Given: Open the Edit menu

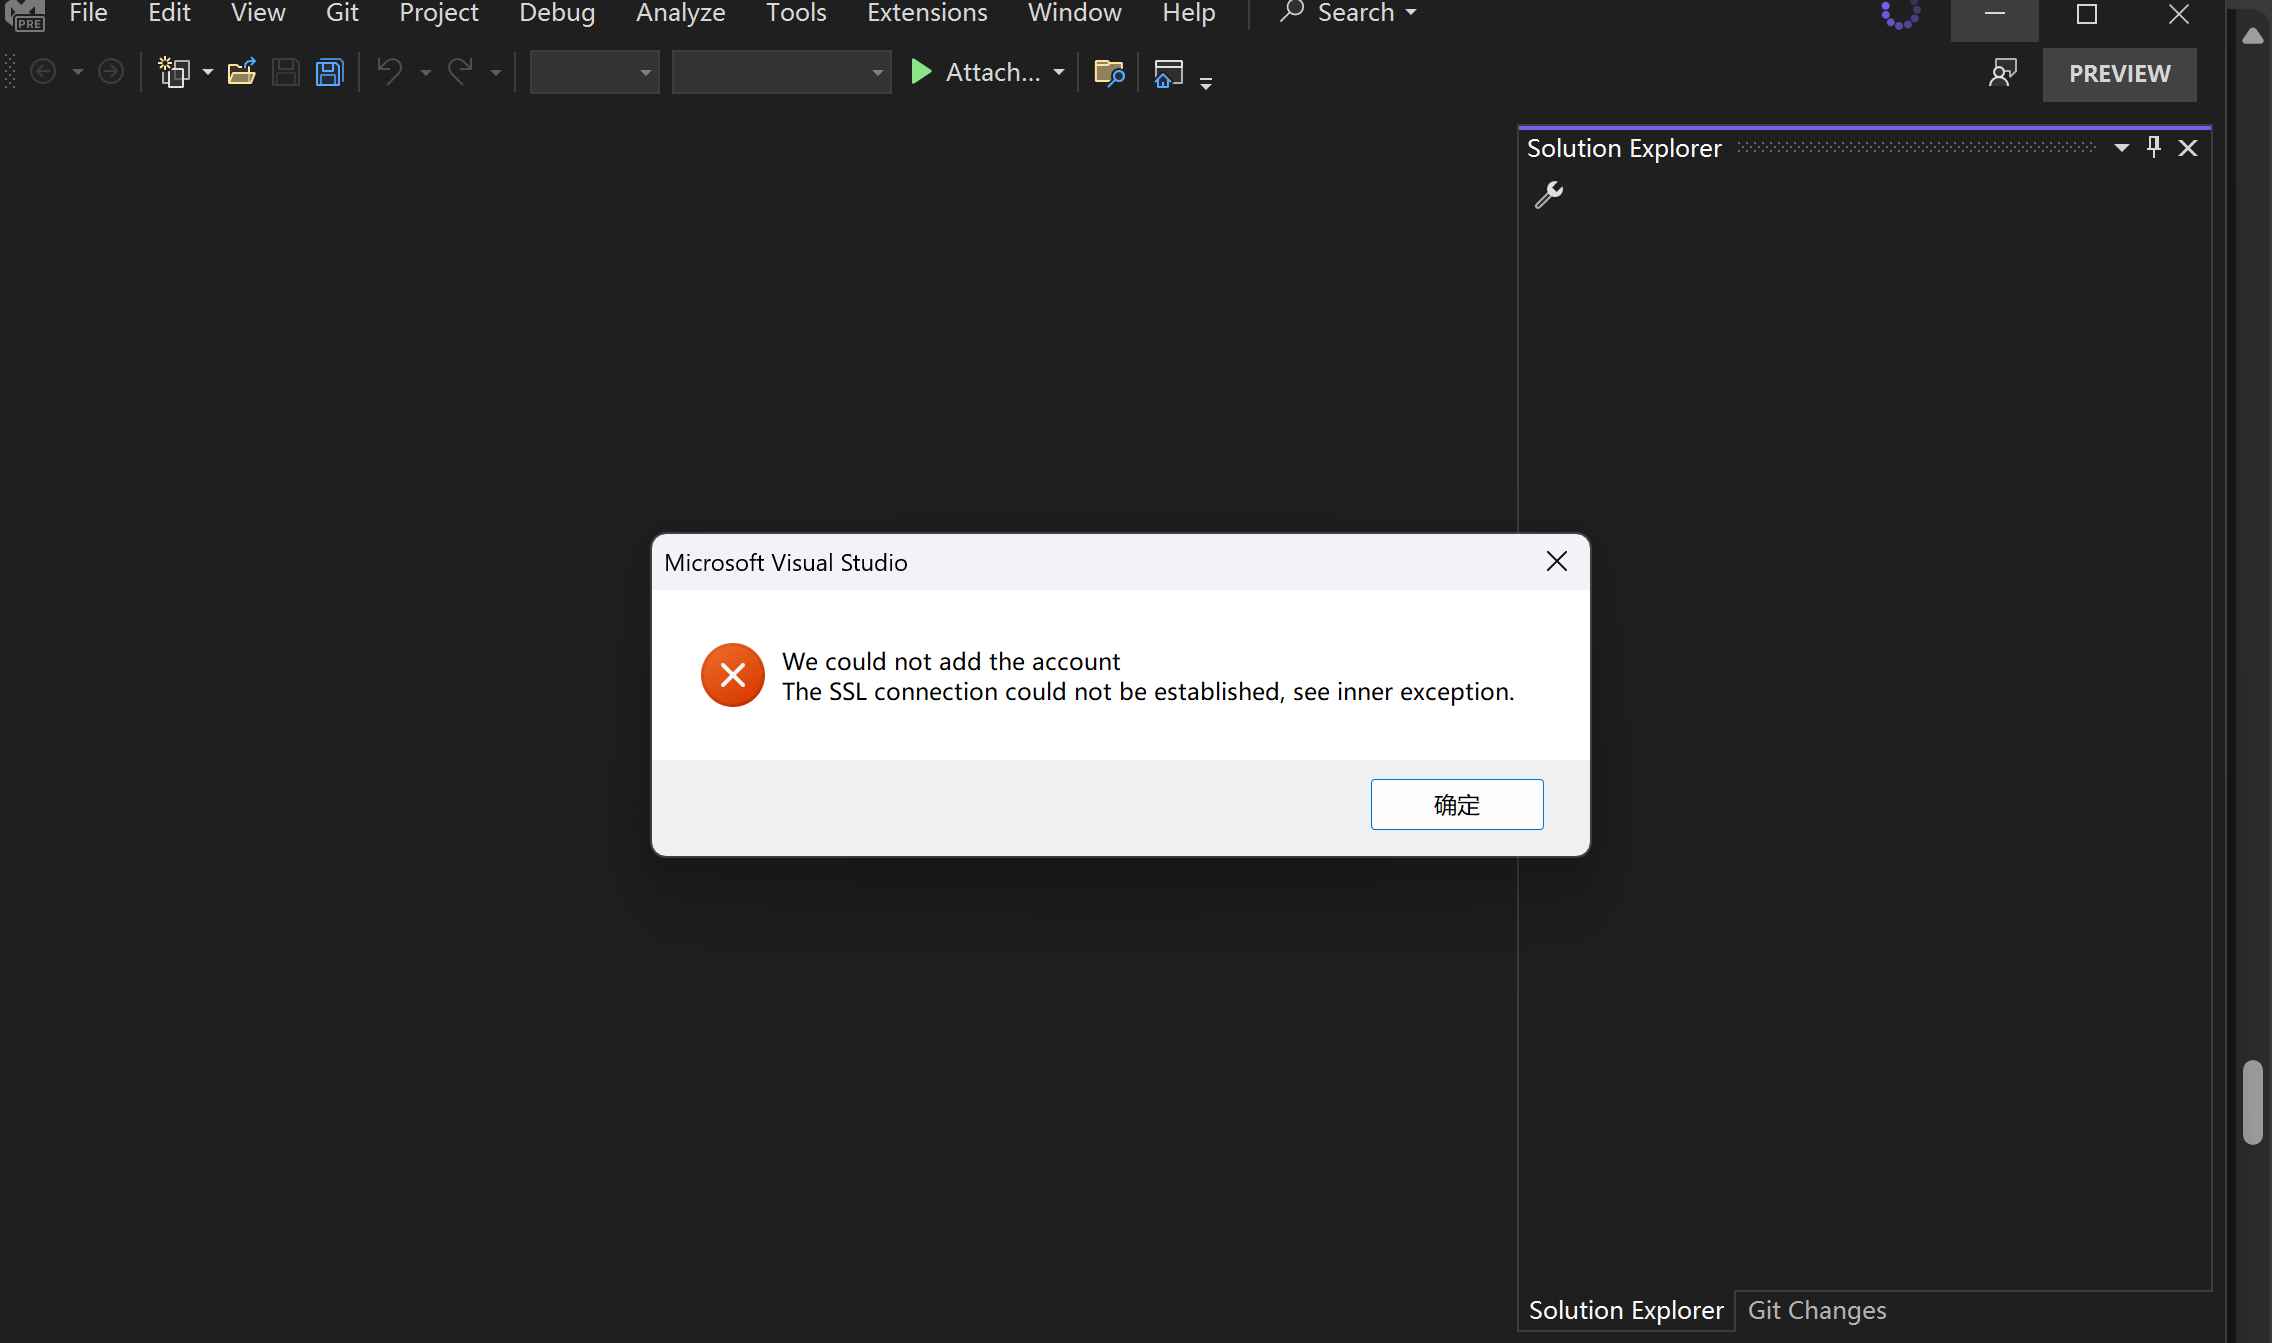Looking at the screenshot, I should 169,13.
